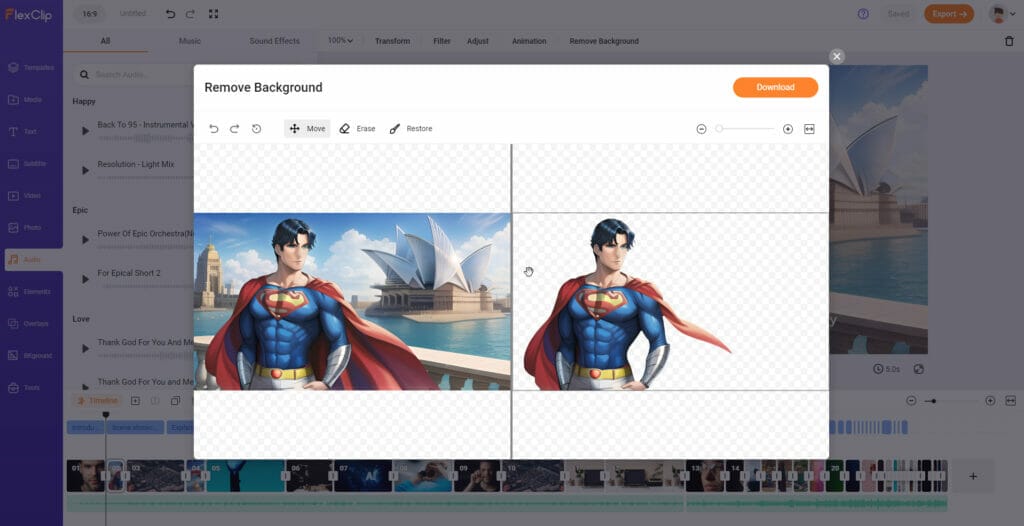Viewport: 1024px width, 526px height.
Task: Enter fullscreen preview mode
Action: coord(214,14)
